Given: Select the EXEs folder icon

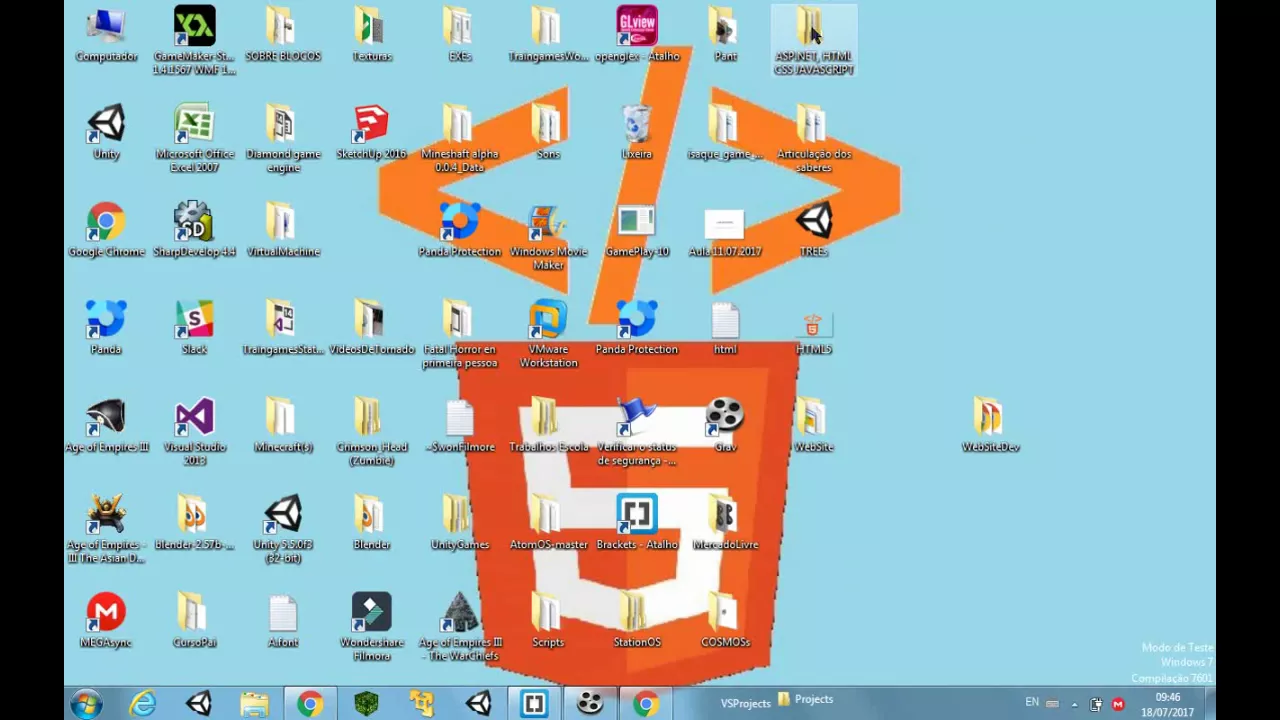Looking at the screenshot, I should point(459,35).
